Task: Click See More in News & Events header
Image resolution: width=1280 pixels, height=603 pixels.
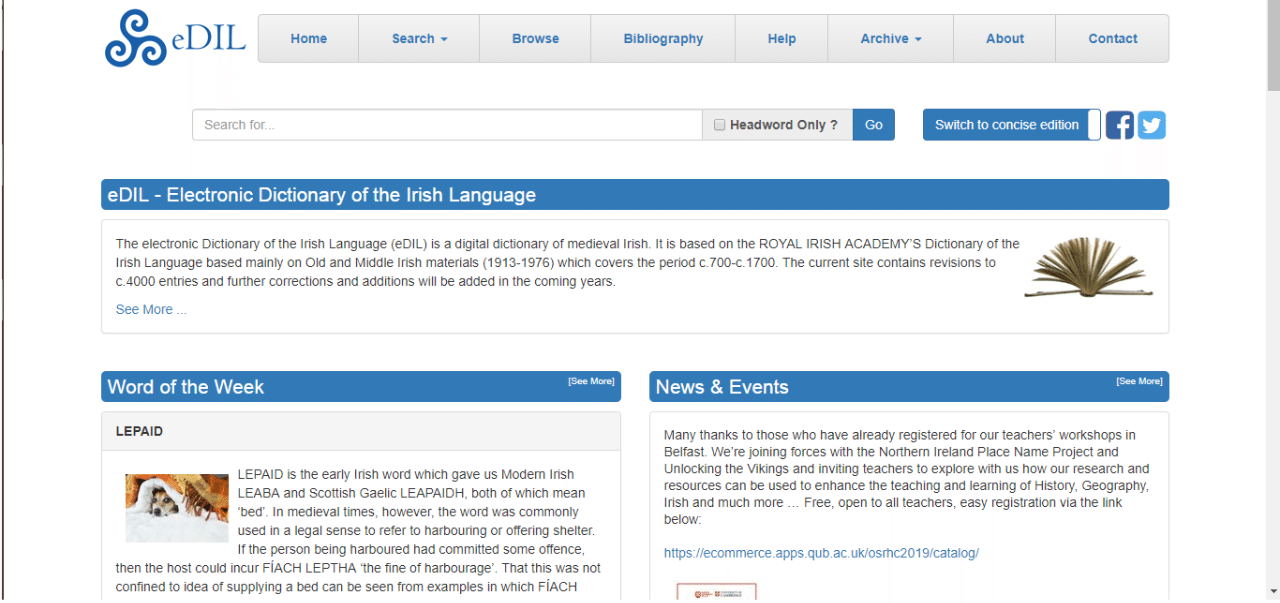Action: [x=1139, y=381]
